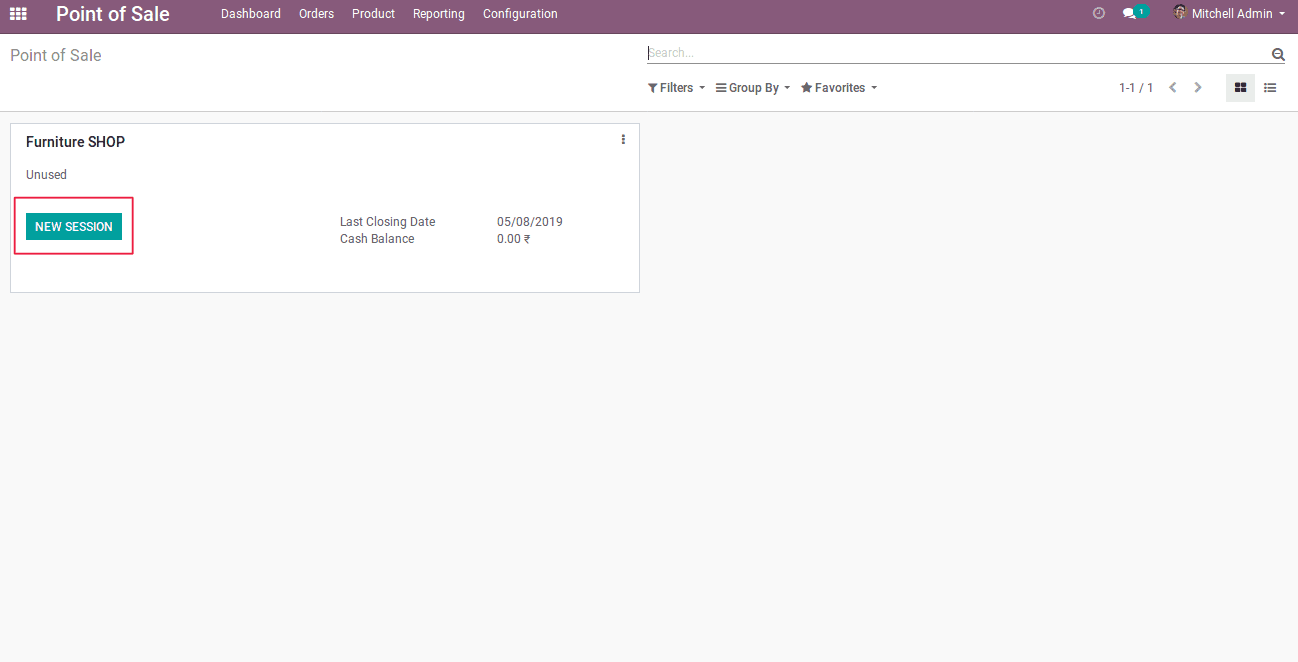Click the 0.00 ₹ balance value

coord(514,239)
